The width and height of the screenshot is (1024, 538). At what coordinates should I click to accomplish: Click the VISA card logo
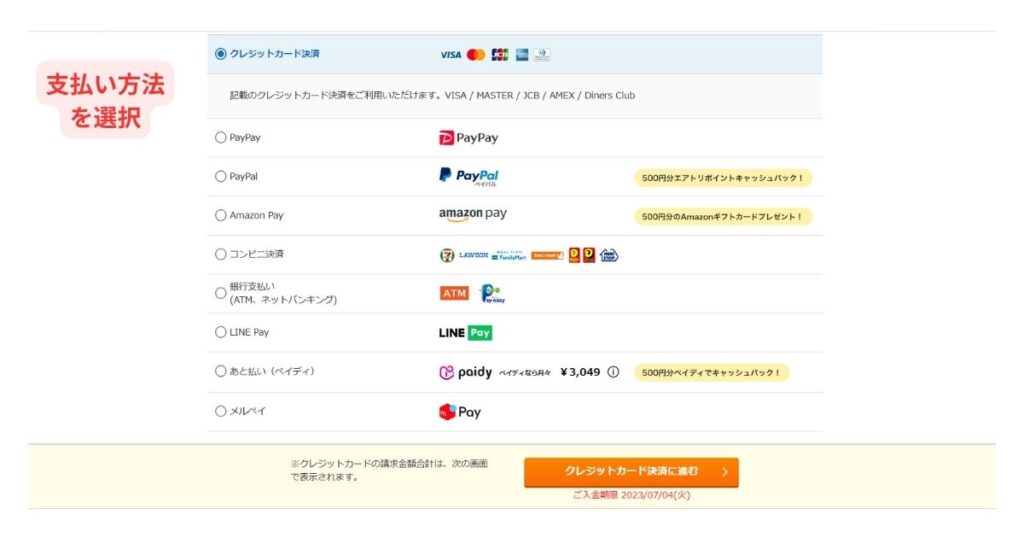451,55
